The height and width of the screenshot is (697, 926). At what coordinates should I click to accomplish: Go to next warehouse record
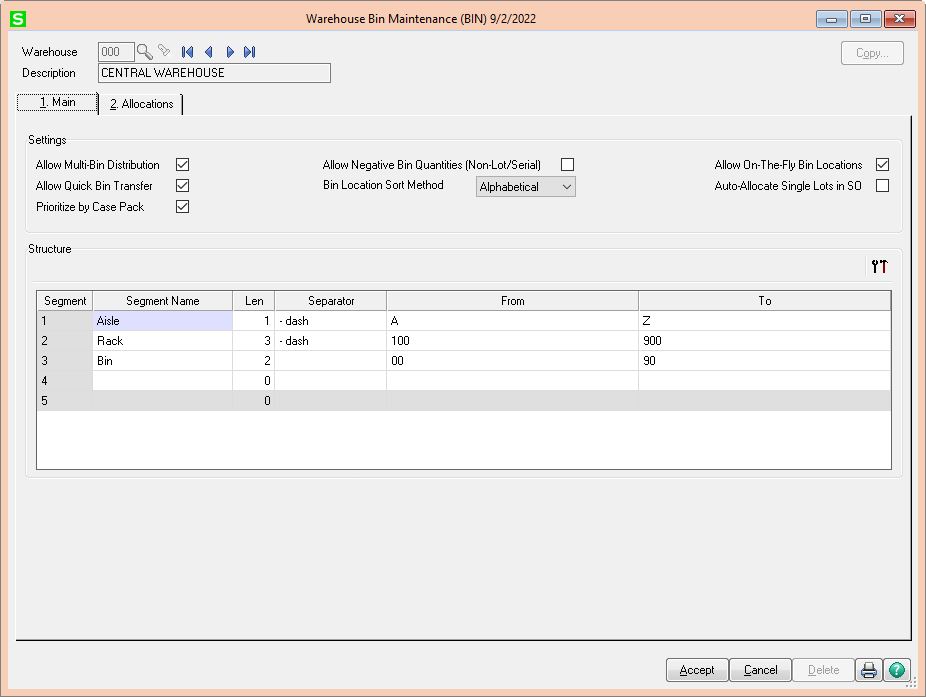(x=230, y=52)
